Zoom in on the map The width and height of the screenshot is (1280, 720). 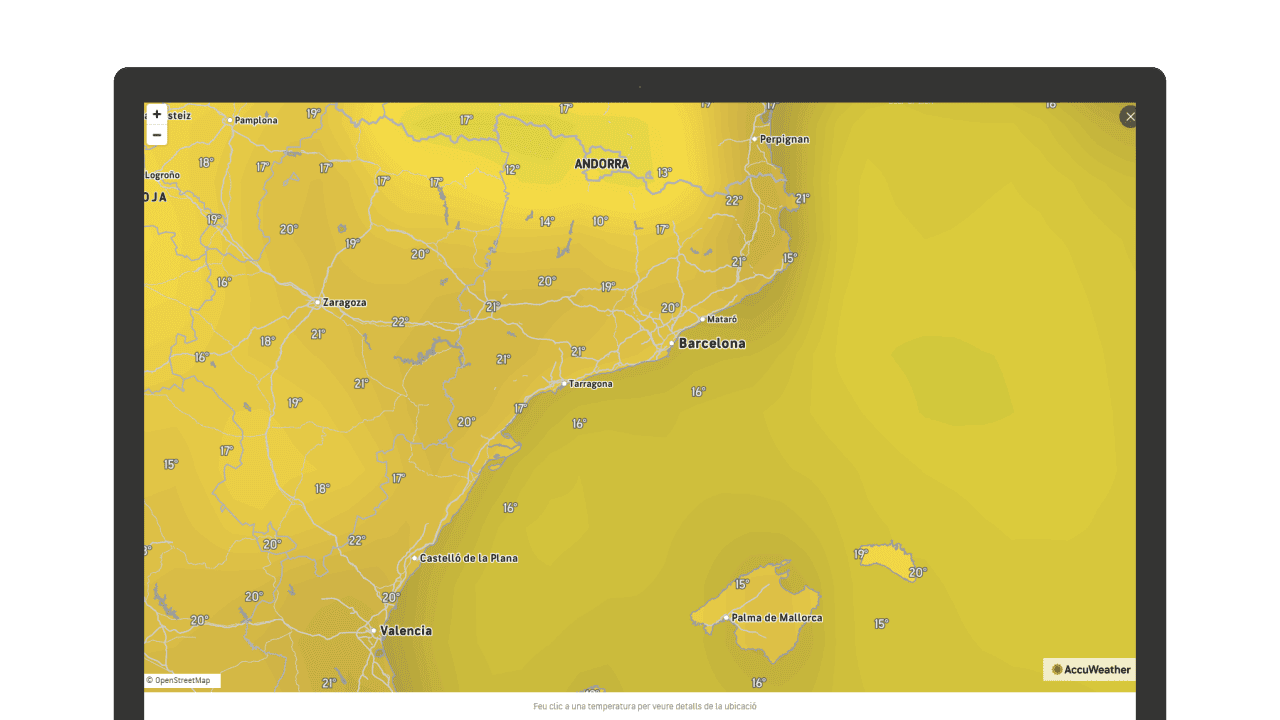click(x=157, y=115)
